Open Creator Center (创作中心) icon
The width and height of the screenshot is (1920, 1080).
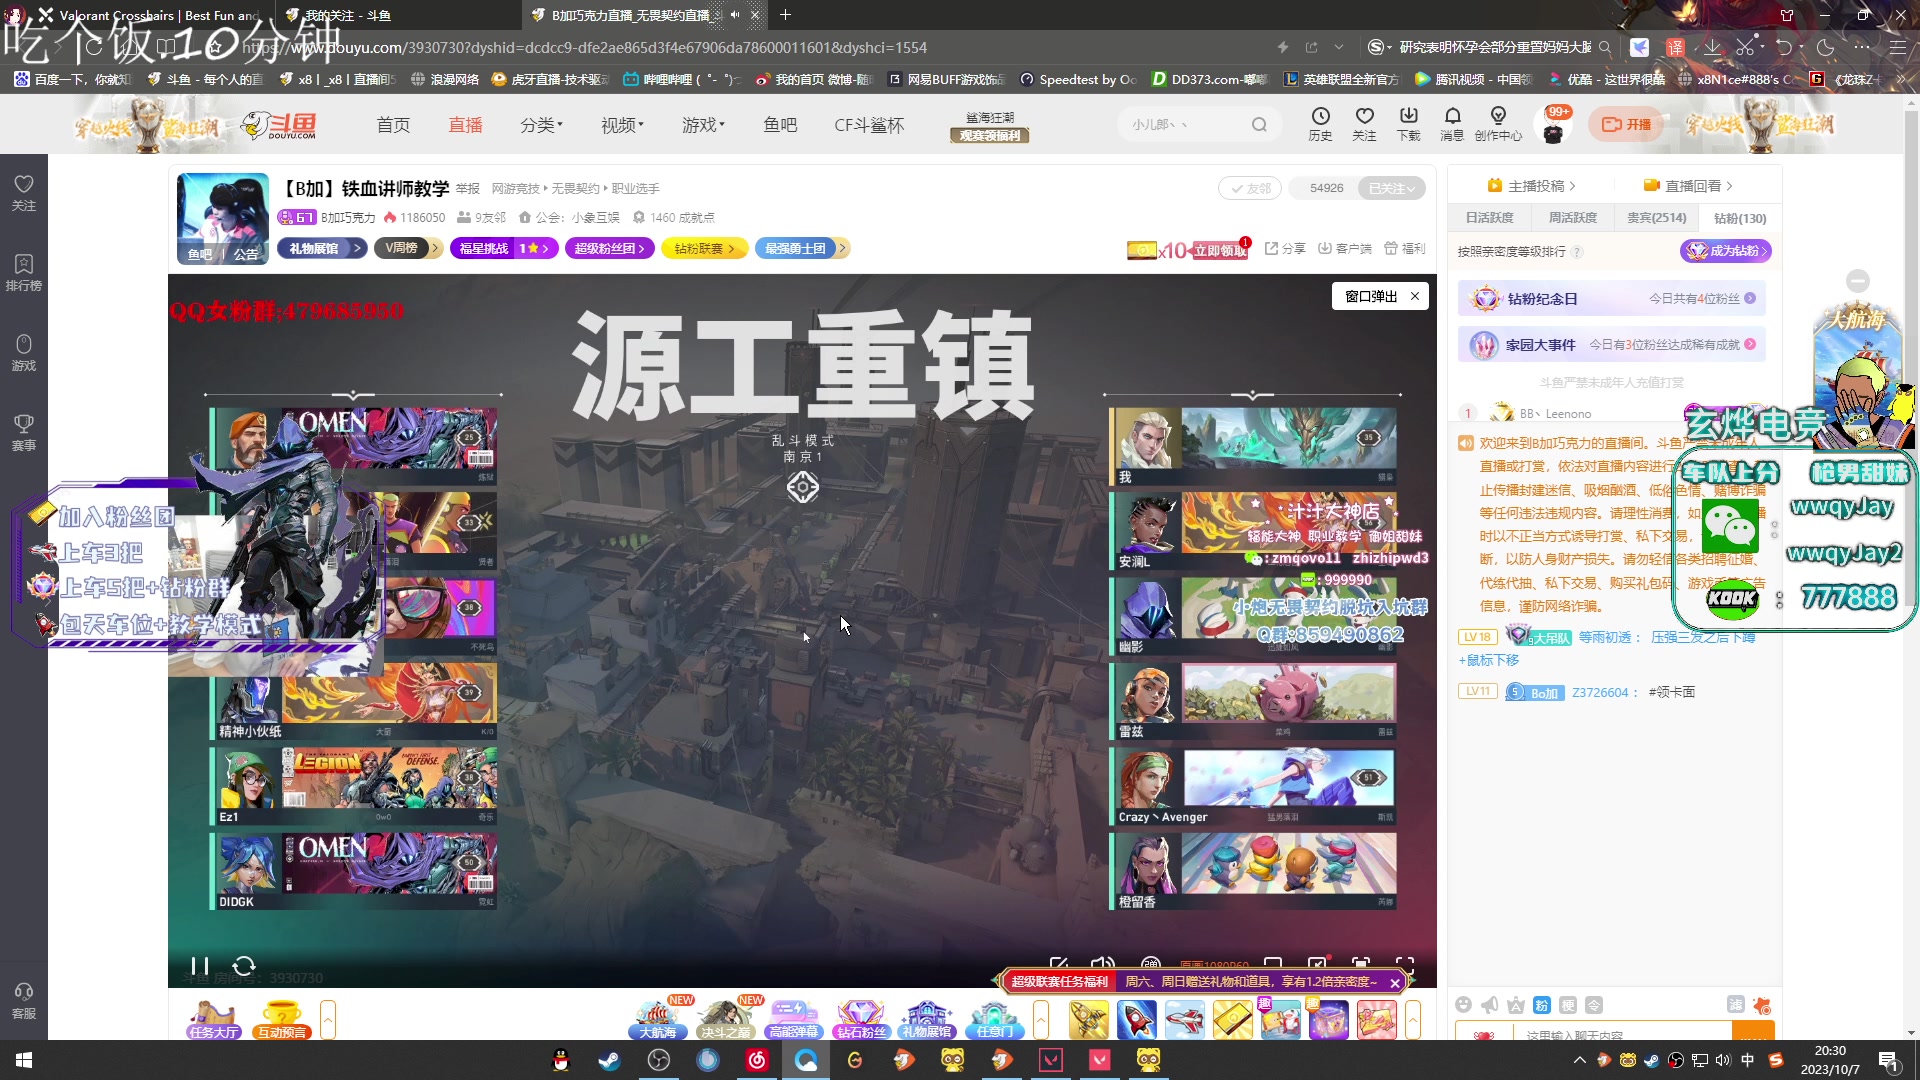[x=1498, y=124]
